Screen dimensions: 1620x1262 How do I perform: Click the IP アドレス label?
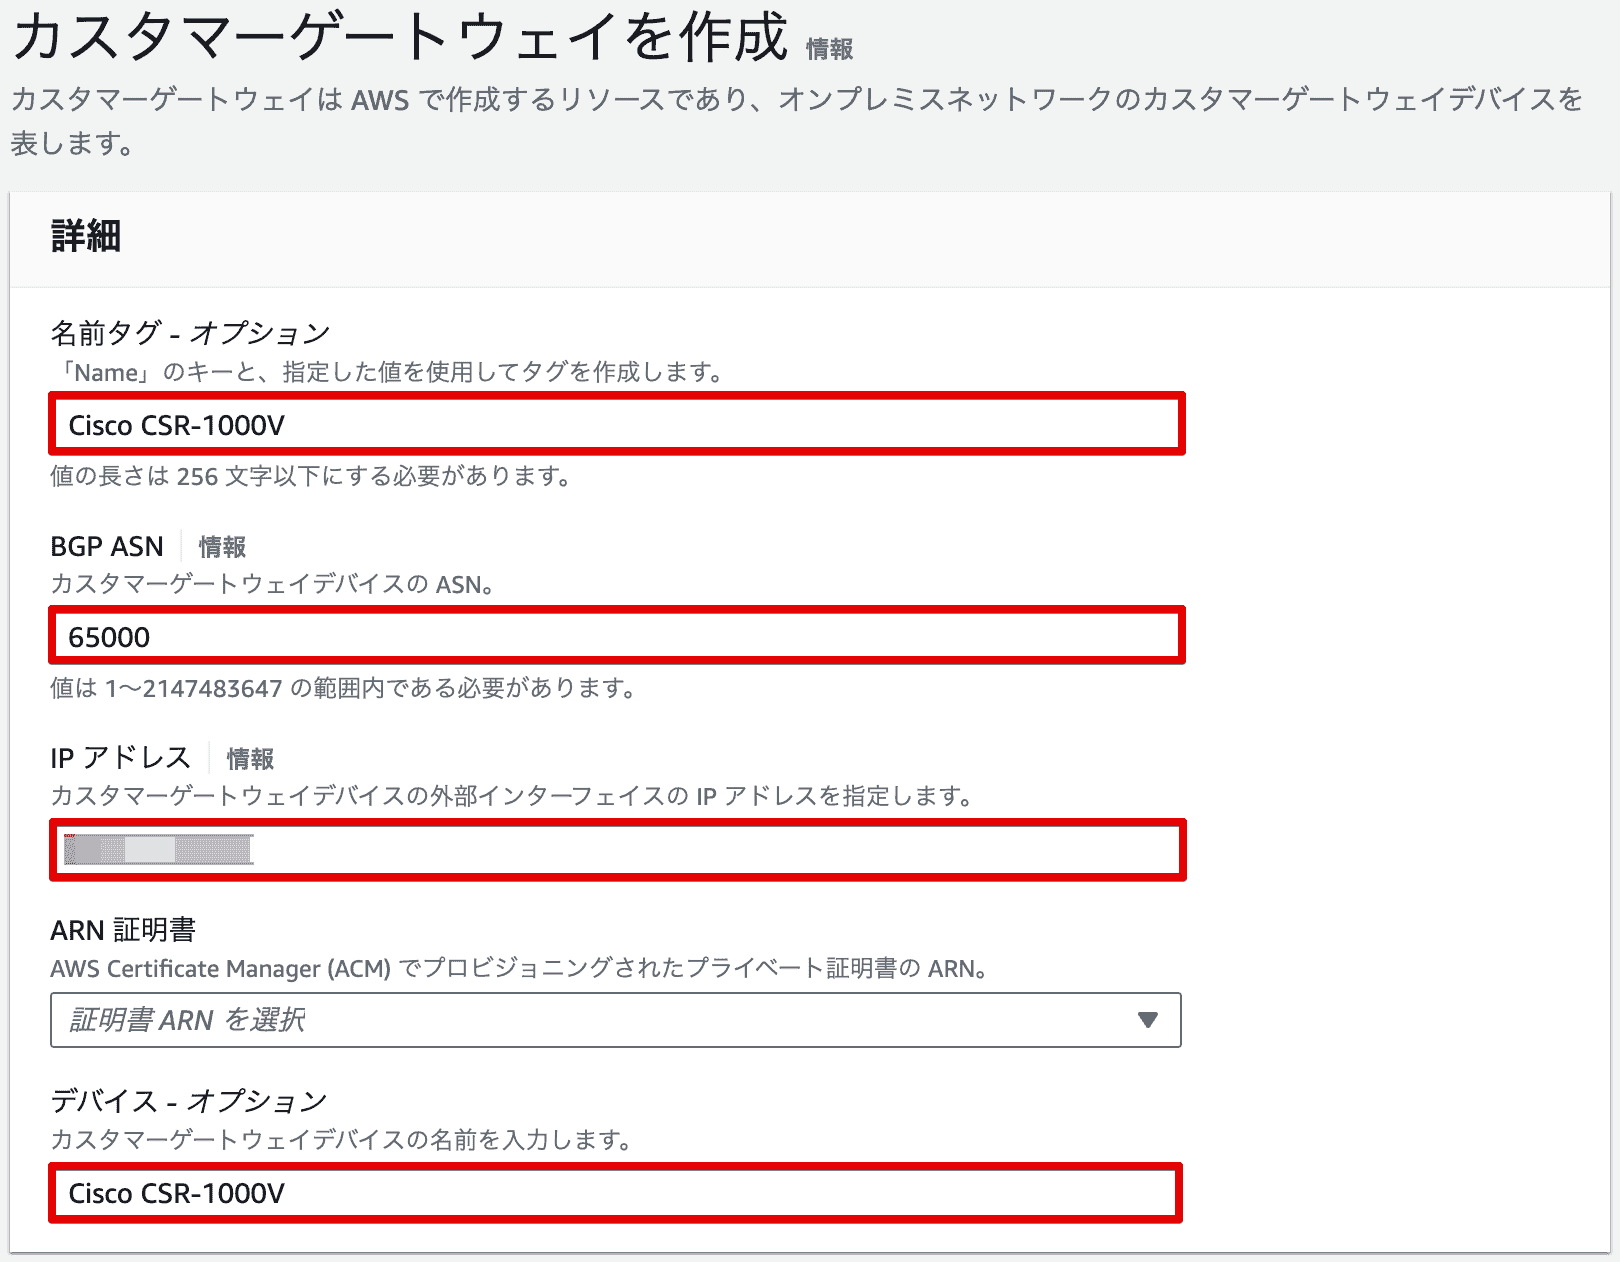click(120, 758)
